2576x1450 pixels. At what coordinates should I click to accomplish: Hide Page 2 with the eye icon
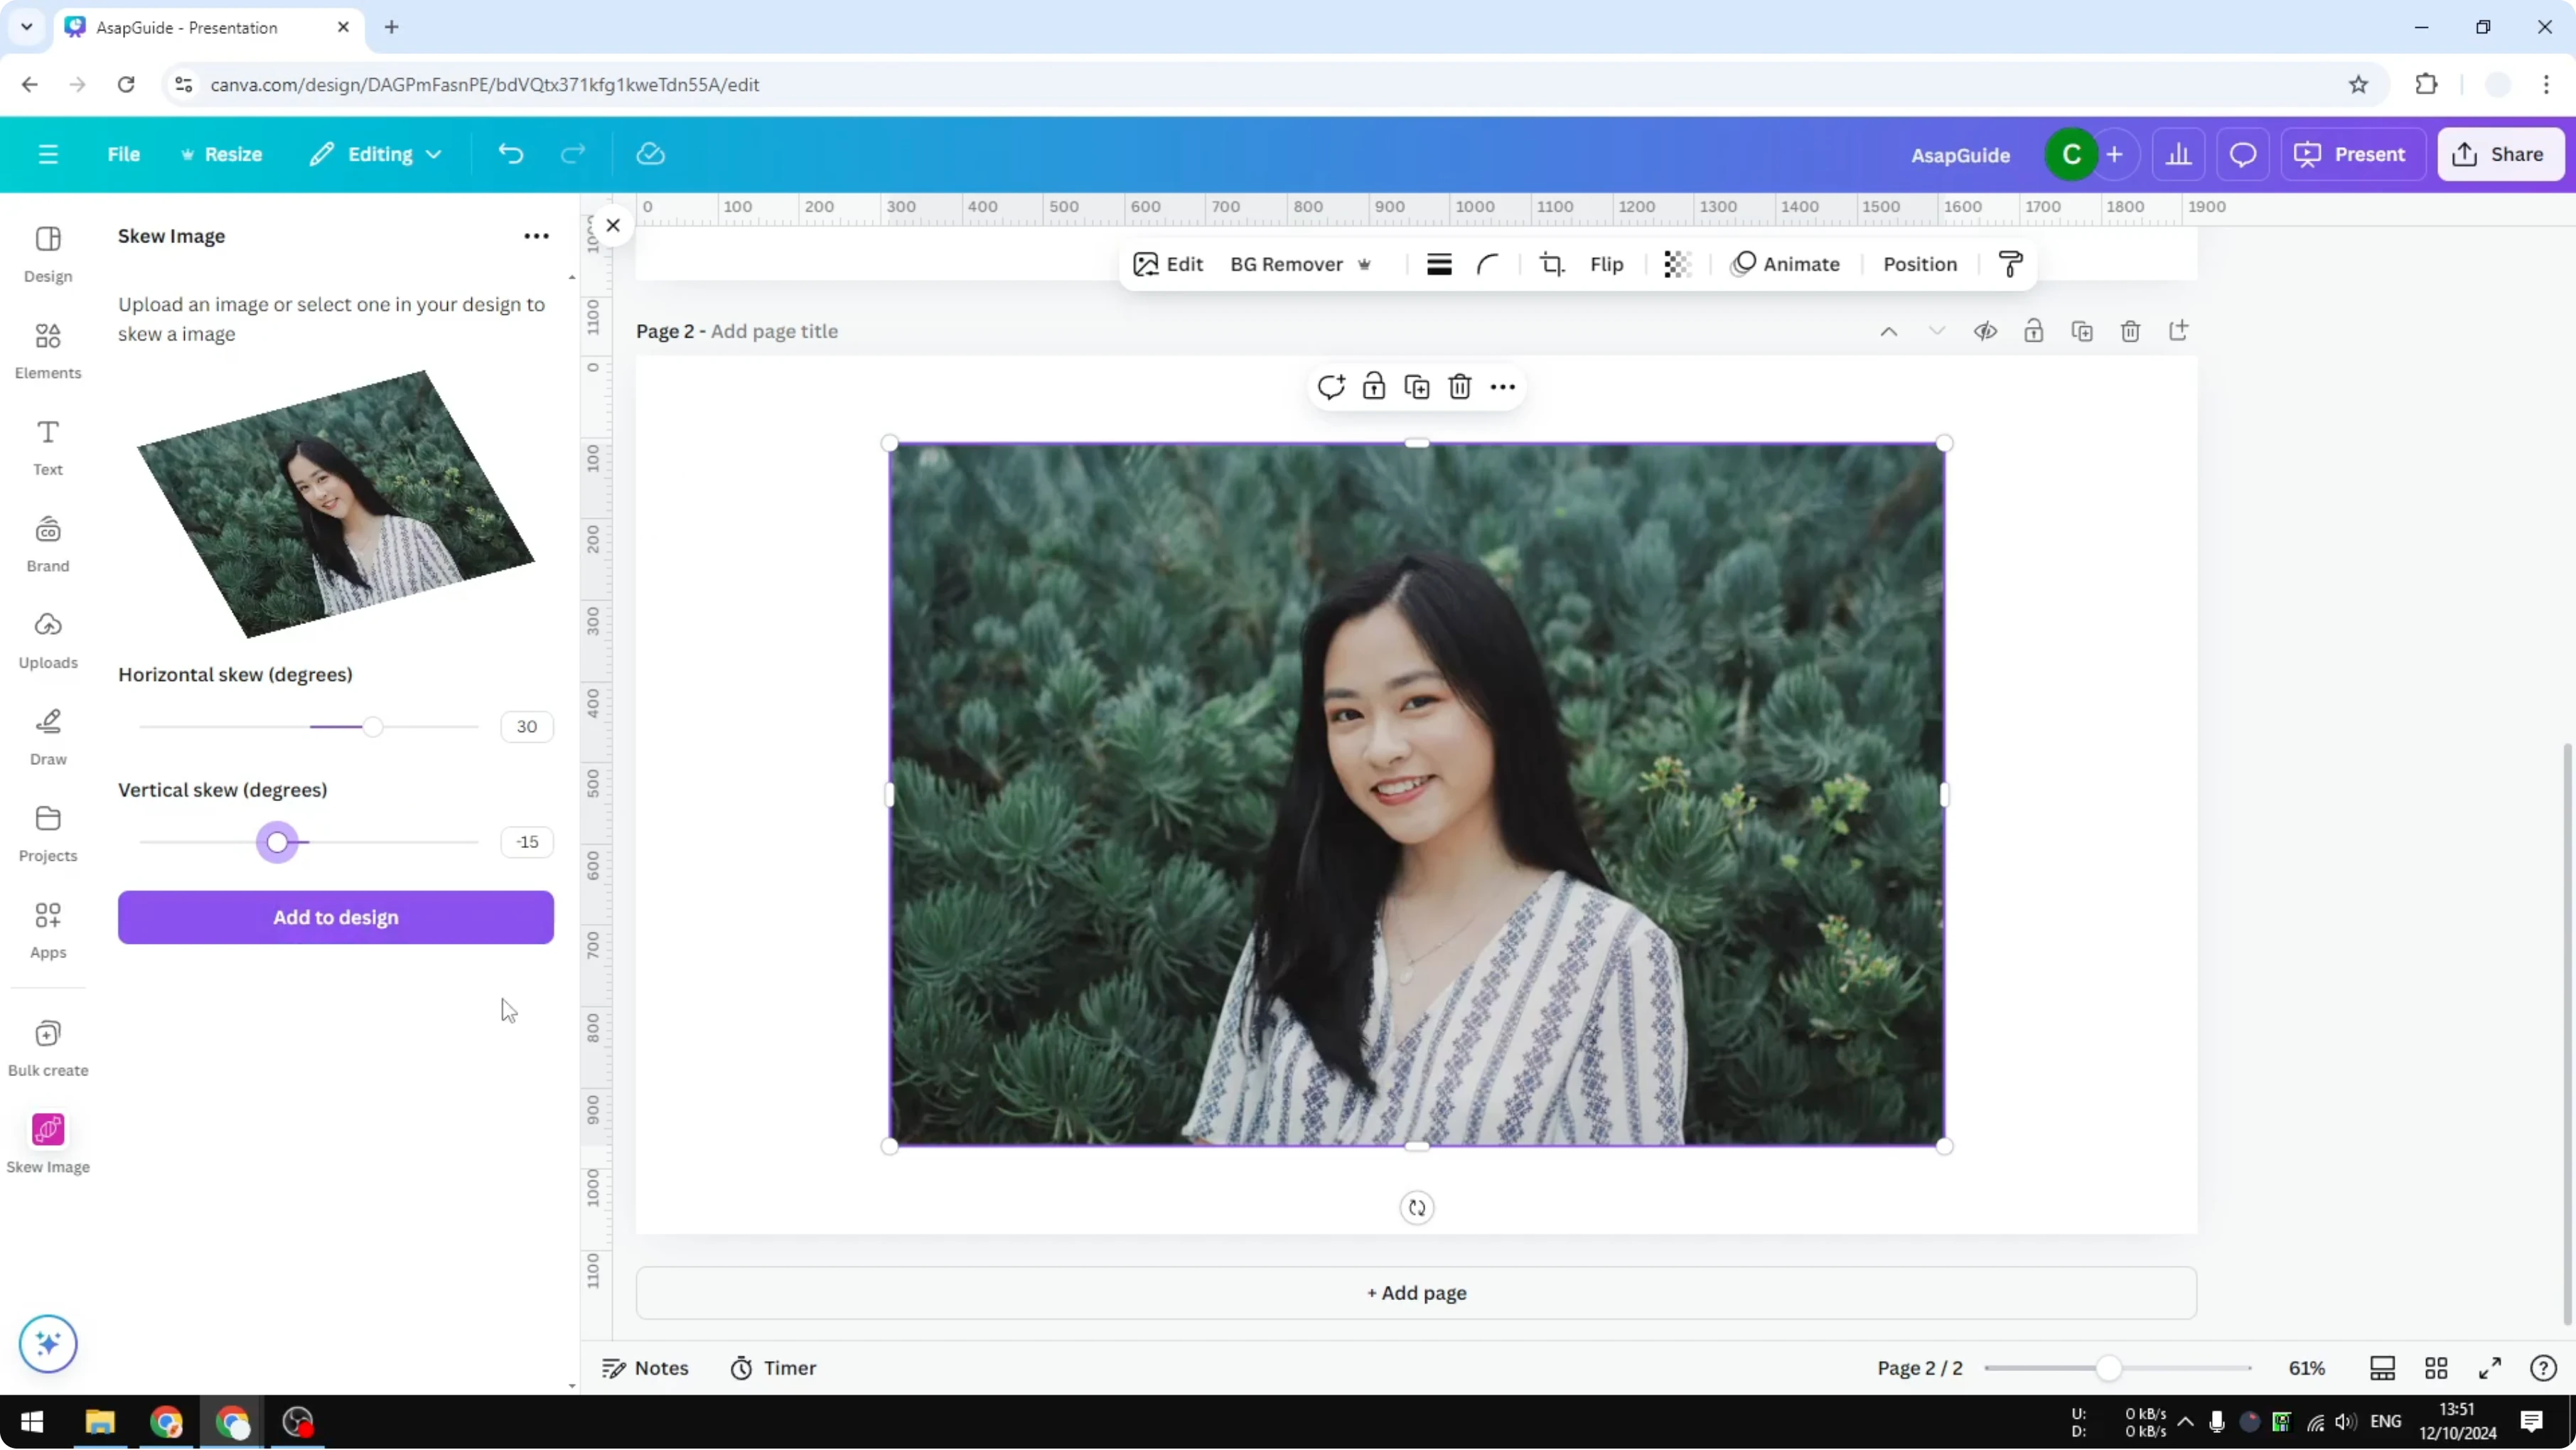click(x=1986, y=331)
